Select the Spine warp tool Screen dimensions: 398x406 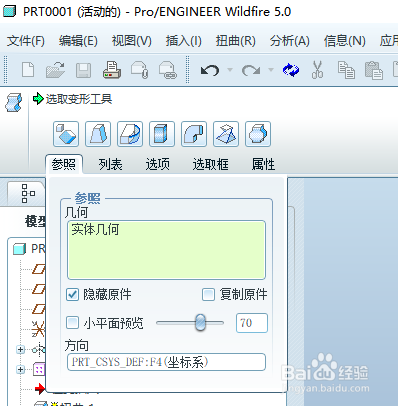click(130, 134)
